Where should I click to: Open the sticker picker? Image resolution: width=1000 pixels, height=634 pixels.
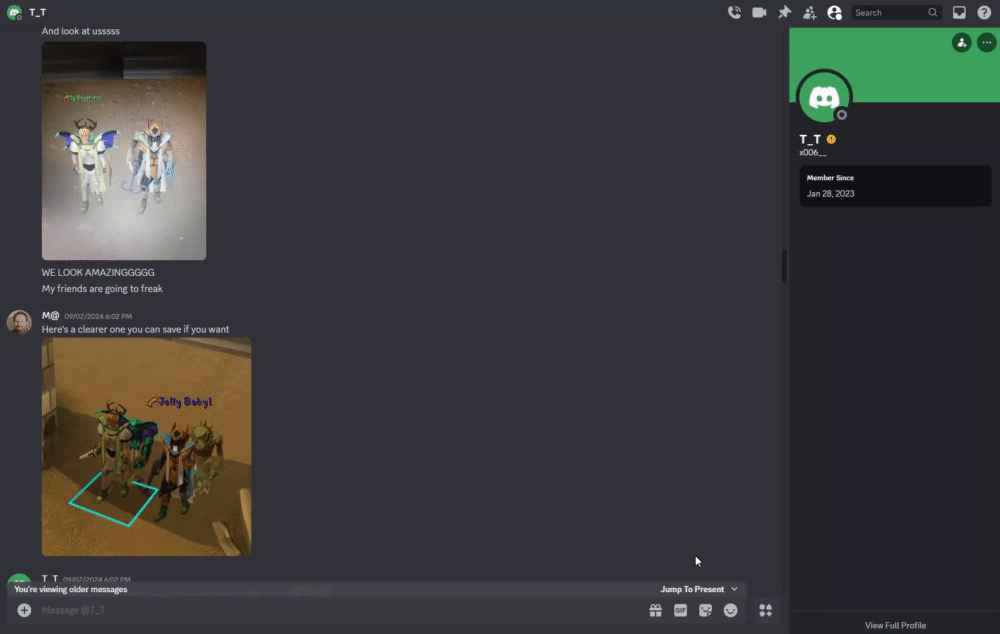click(x=705, y=610)
